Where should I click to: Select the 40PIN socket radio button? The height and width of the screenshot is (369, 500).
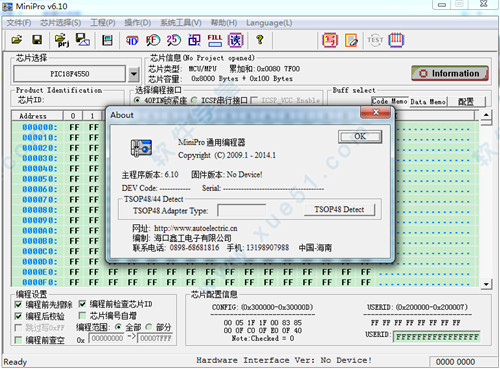(136, 100)
